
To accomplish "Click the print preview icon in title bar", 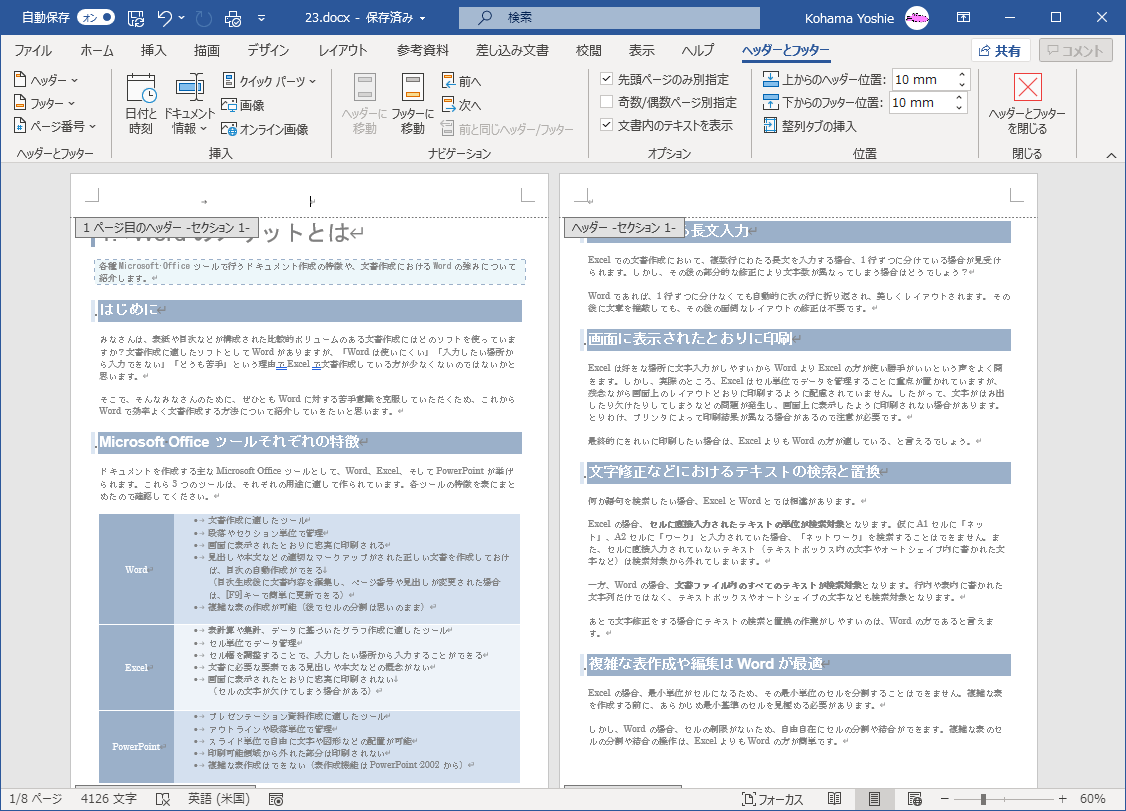I will pos(233,18).
